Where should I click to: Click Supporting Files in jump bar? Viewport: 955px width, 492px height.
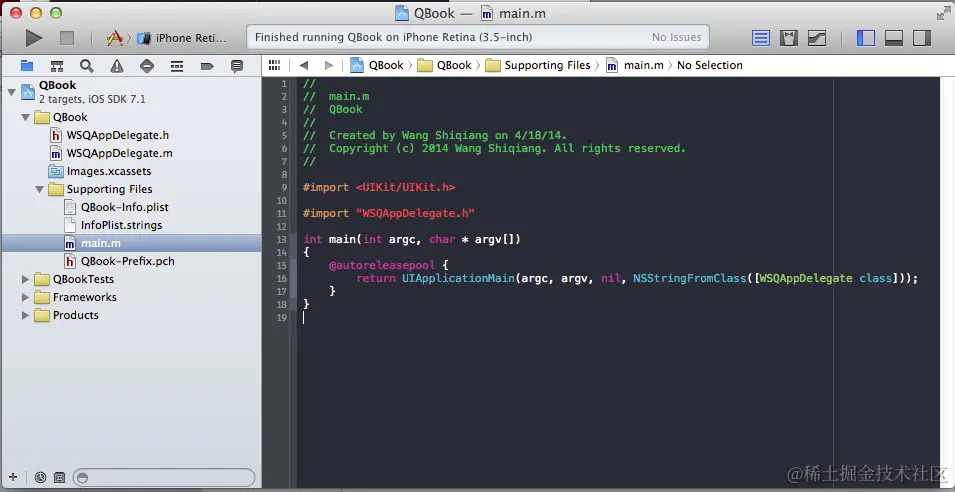538,65
